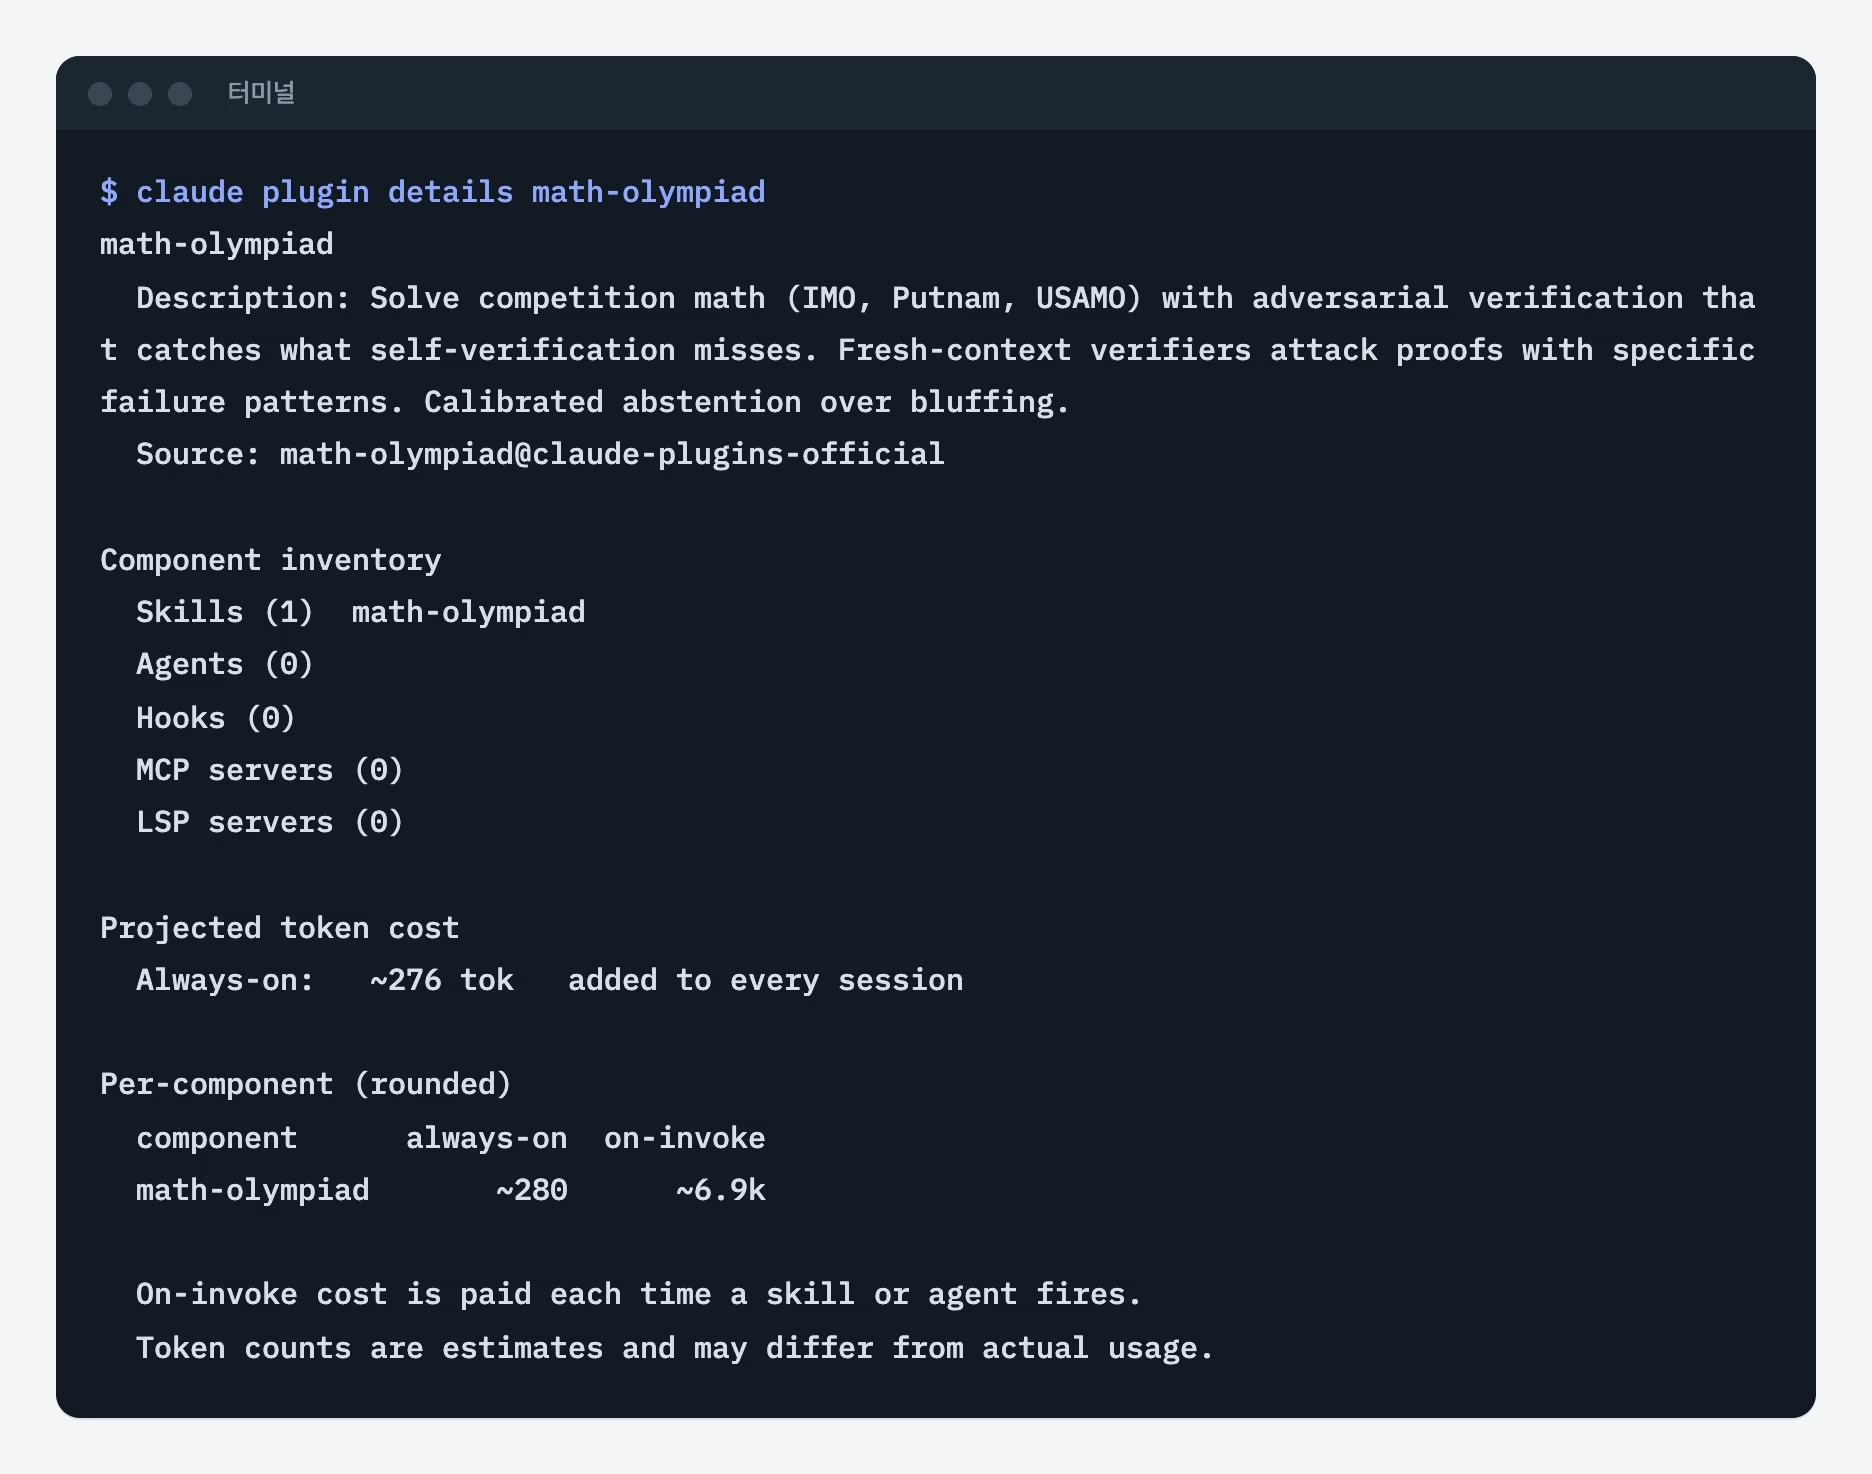Image resolution: width=1872 pixels, height=1474 pixels.
Task: Click the 'MCP servers (0)' row
Action: pos(270,770)
